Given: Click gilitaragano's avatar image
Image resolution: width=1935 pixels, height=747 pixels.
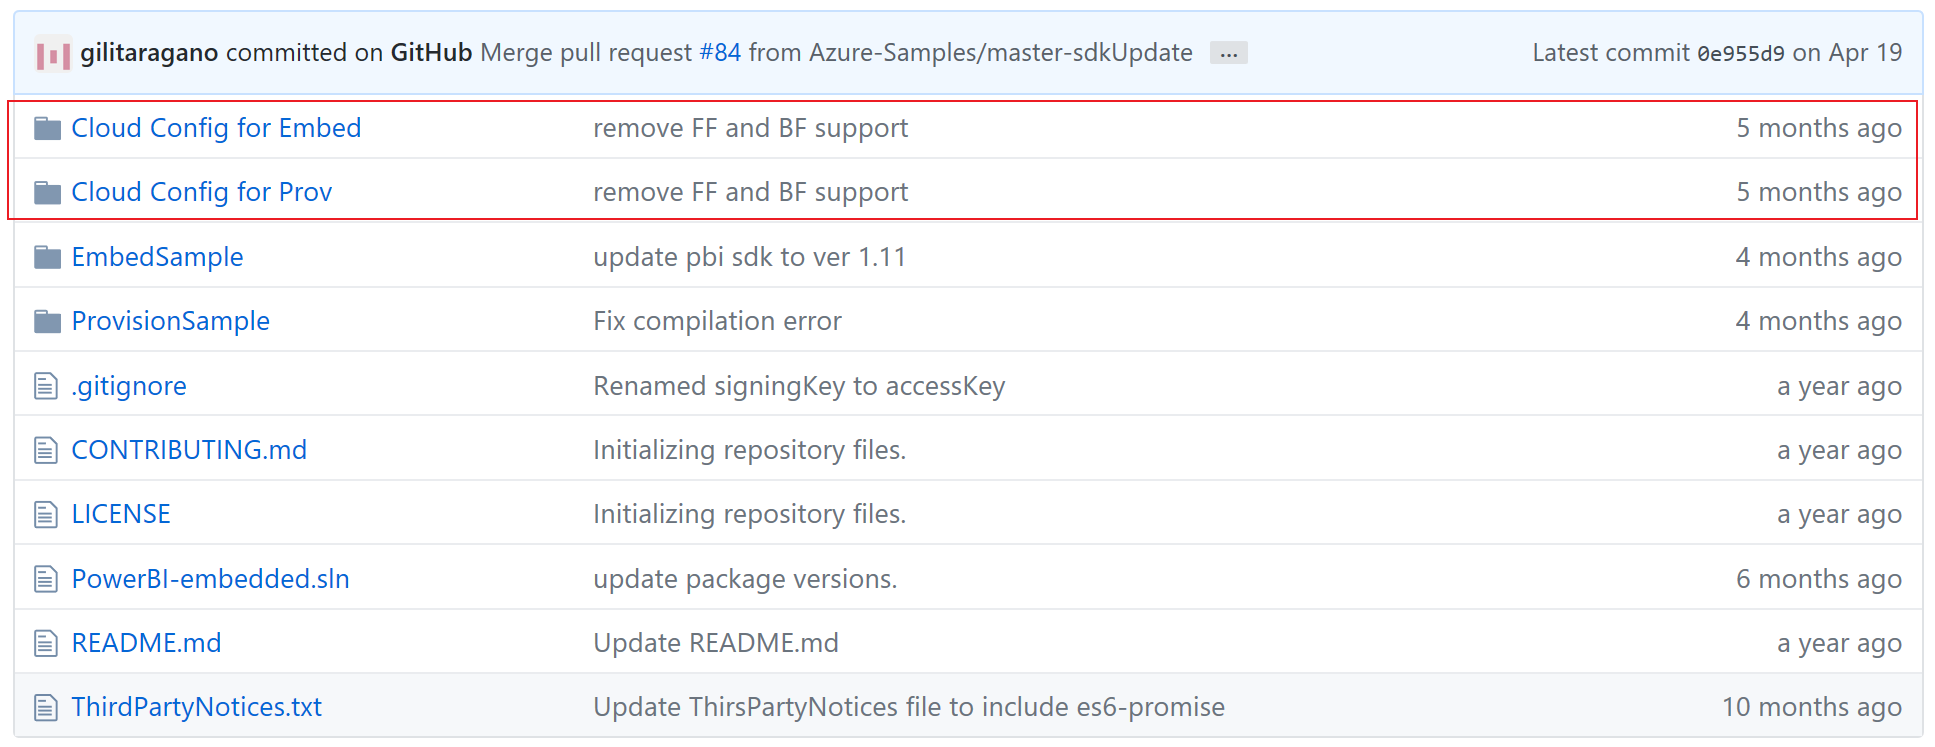Looking at the screenshot, I should [53, 52].
